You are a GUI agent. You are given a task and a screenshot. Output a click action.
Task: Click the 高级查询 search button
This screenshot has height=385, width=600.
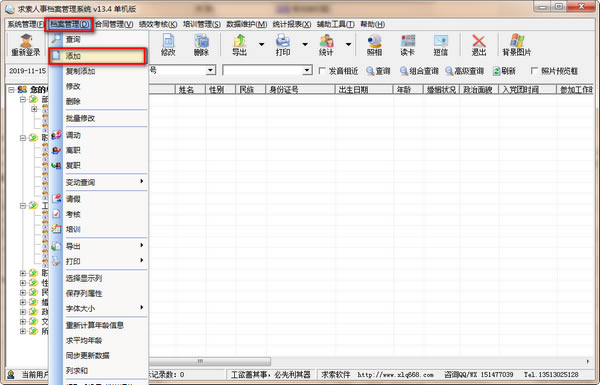(x=465, y=71)
